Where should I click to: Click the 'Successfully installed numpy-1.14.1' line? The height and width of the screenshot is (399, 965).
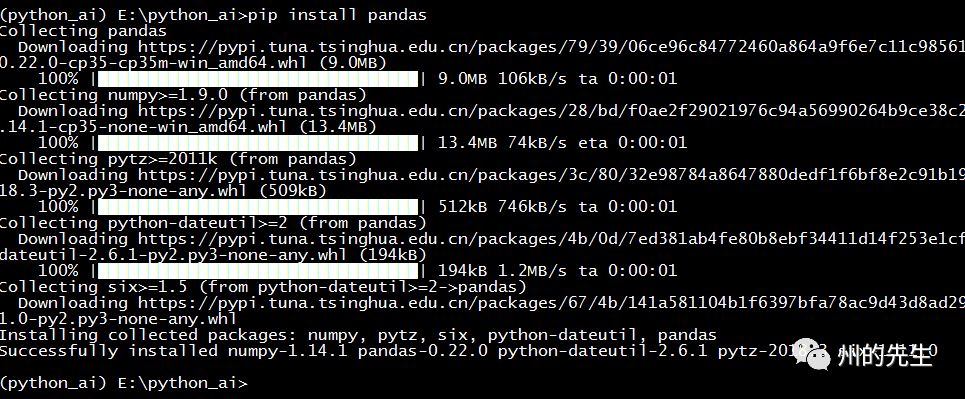(468, 351)
